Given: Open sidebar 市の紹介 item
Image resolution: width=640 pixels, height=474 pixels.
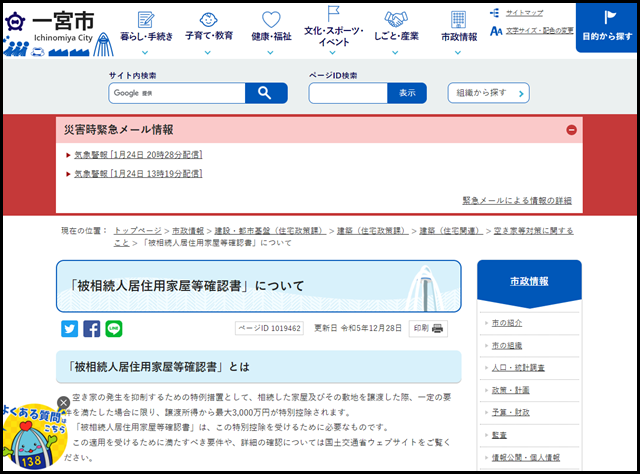Looking at the screenshot, I should (x=507, y=323).
